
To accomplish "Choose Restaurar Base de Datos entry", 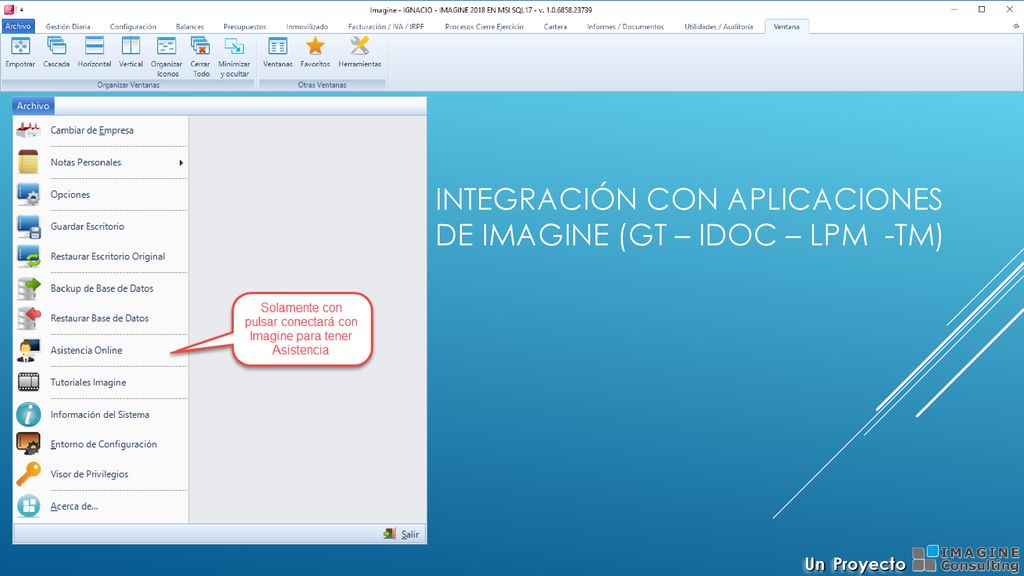I will 101,318.
